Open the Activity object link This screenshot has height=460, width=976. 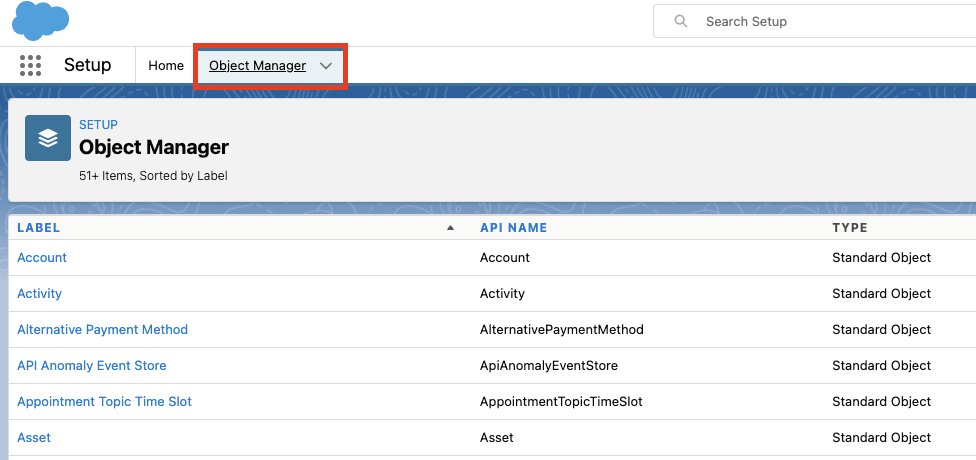click(x=39, y=293)
